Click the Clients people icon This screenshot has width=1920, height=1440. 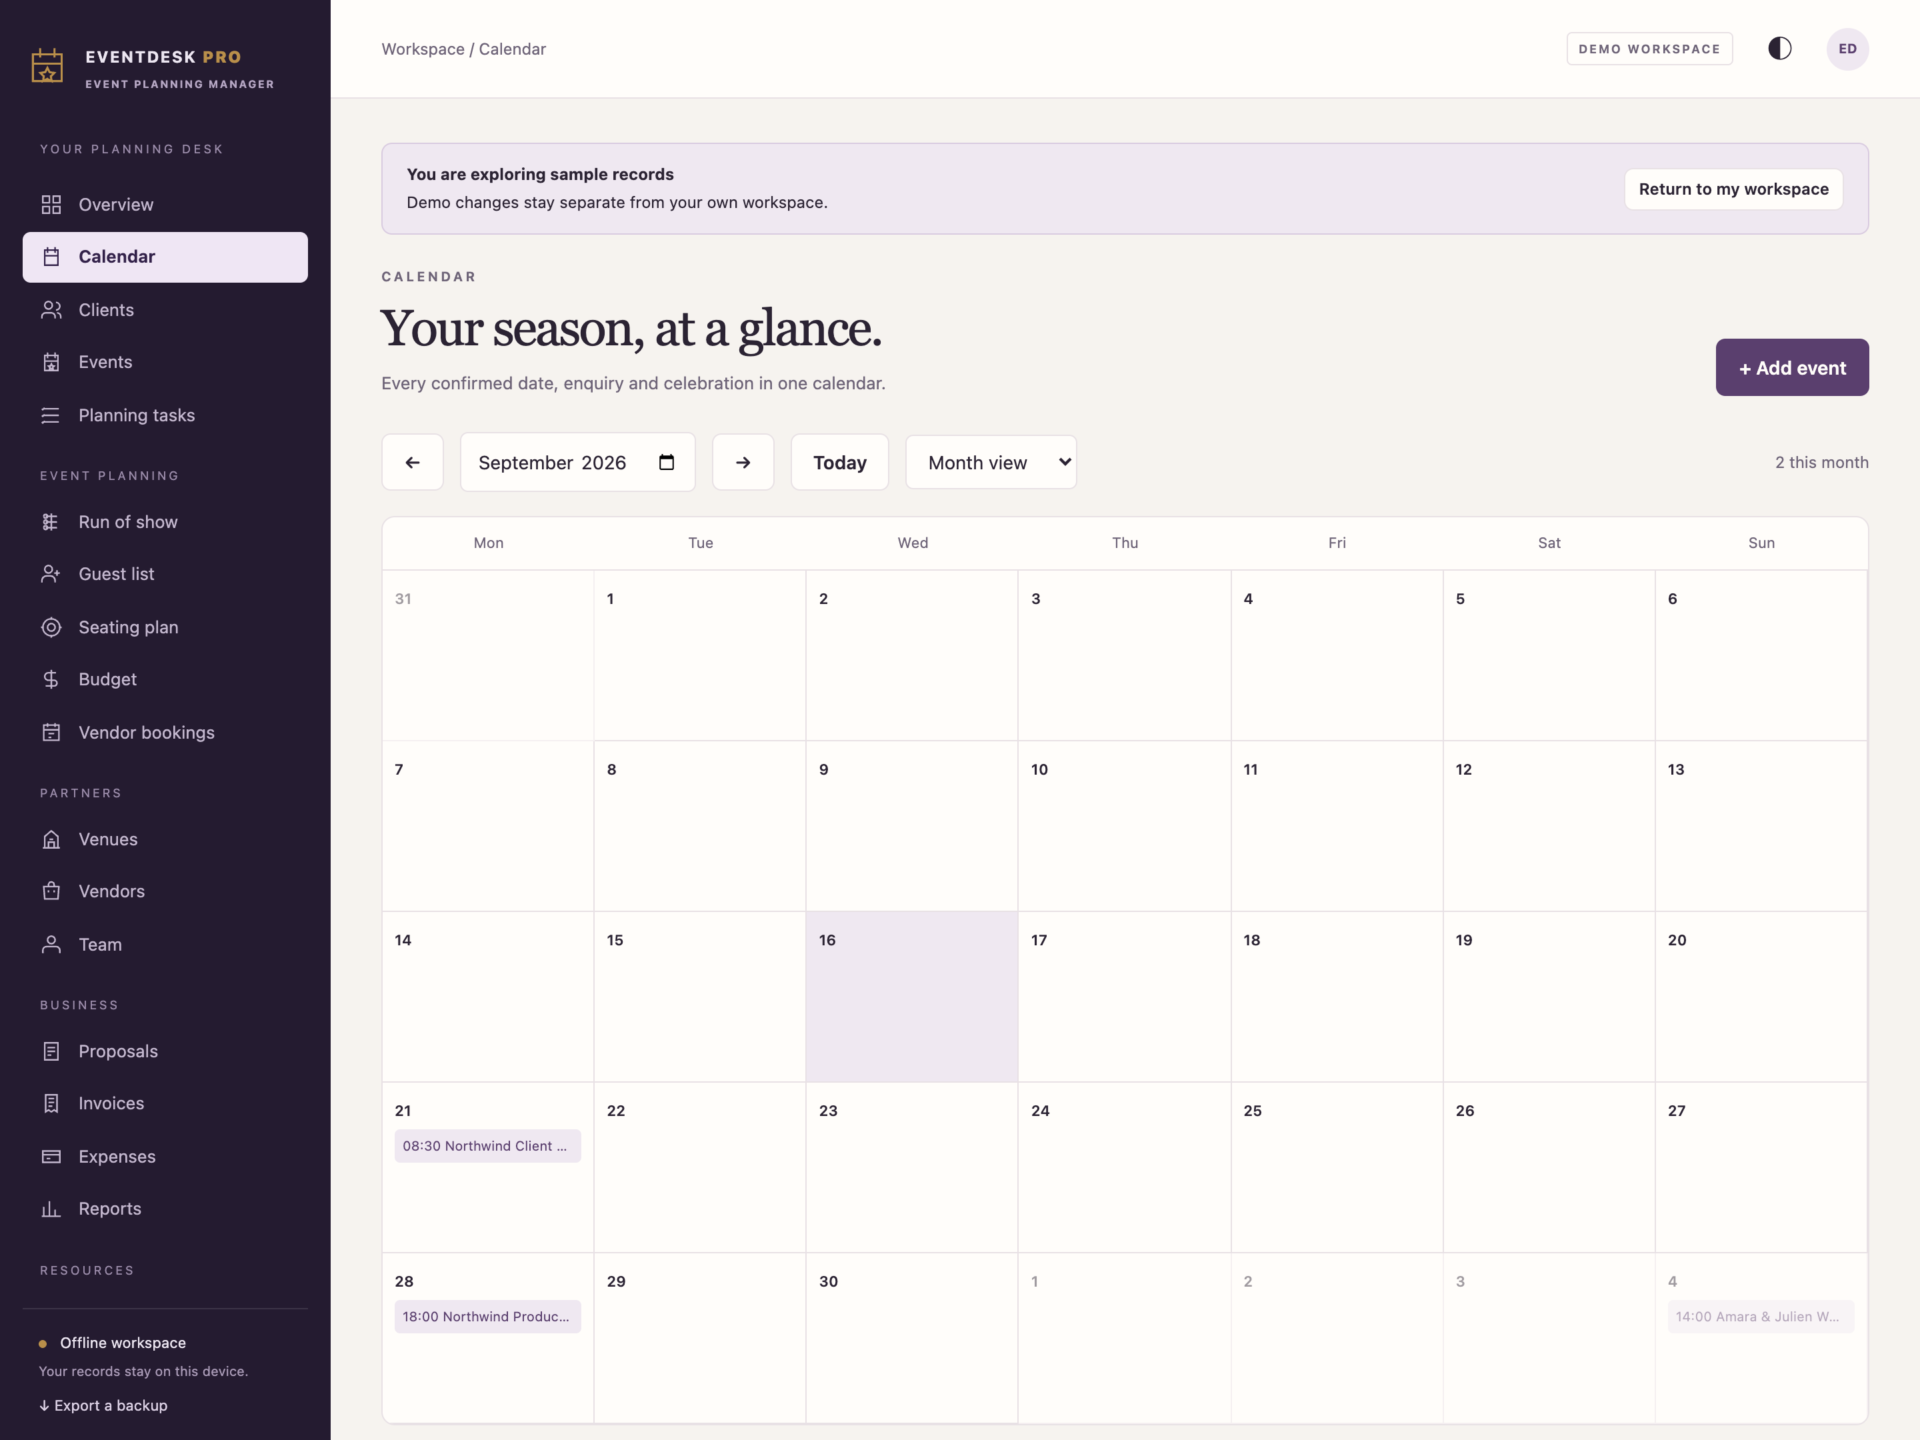point(51,310)
